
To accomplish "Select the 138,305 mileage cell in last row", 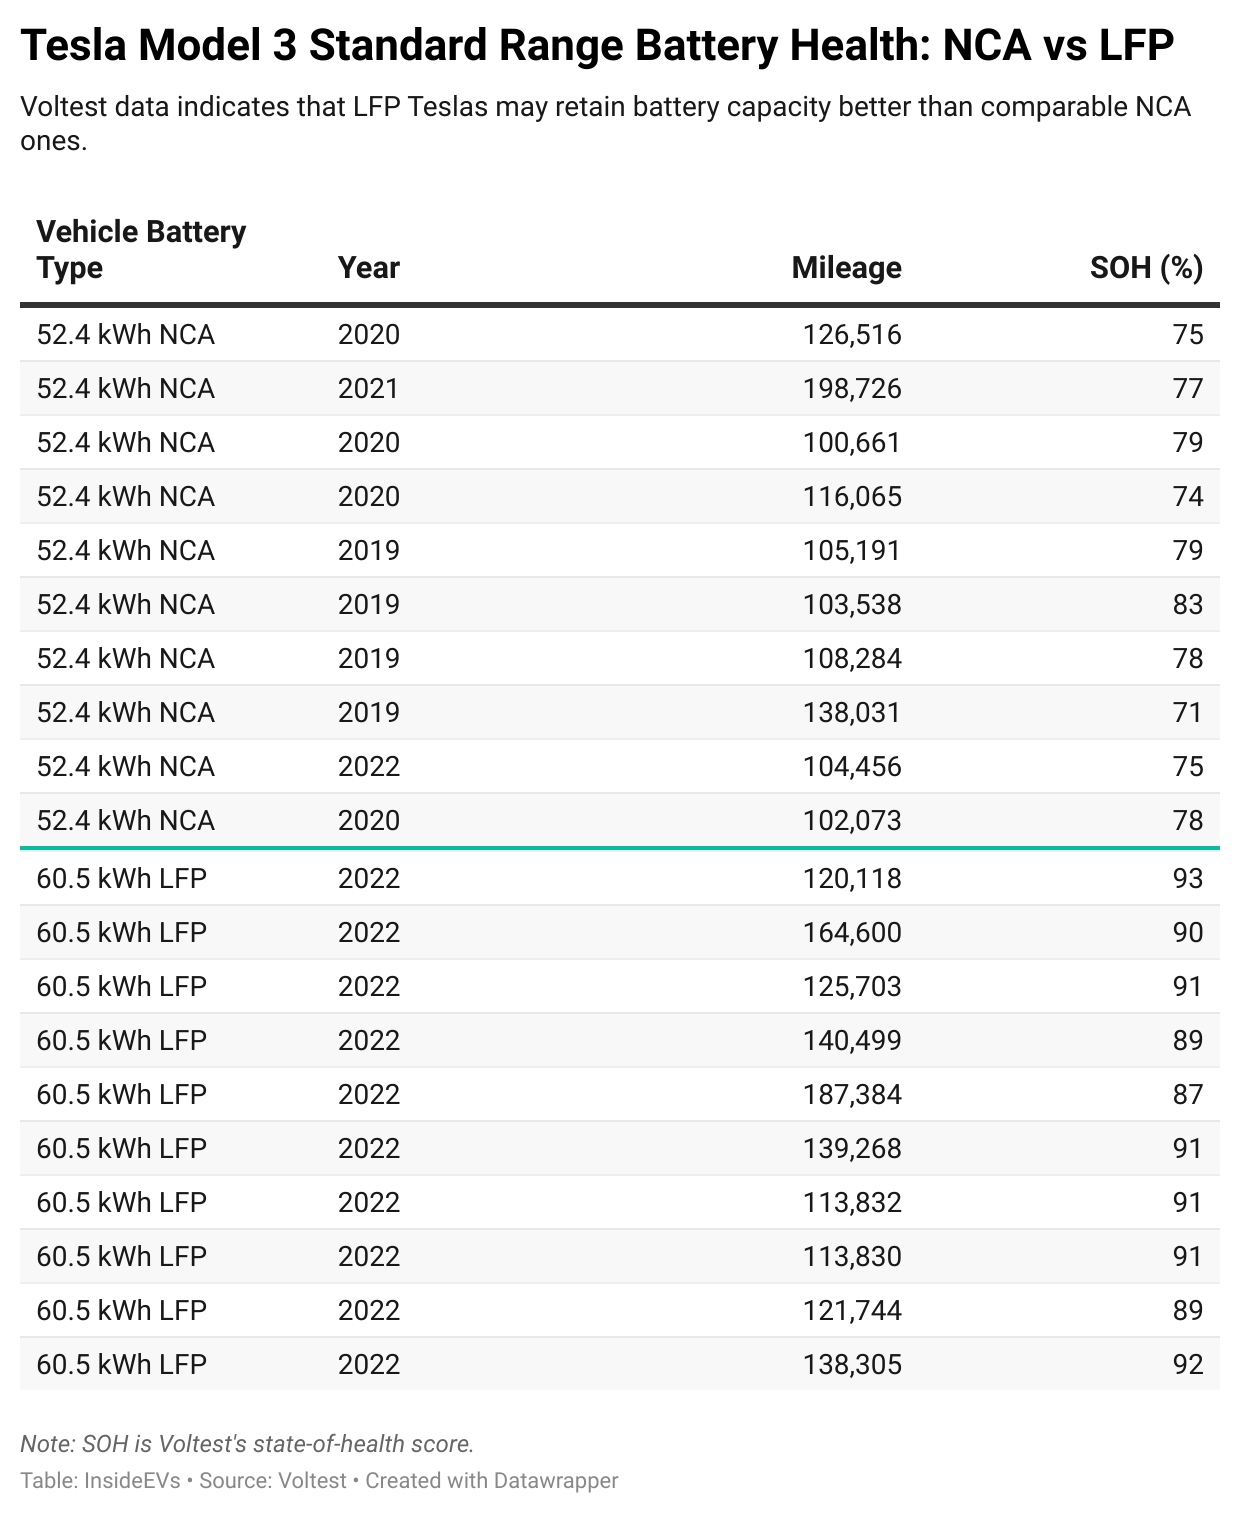I will pyautogui.click(x=852, y=1364).
